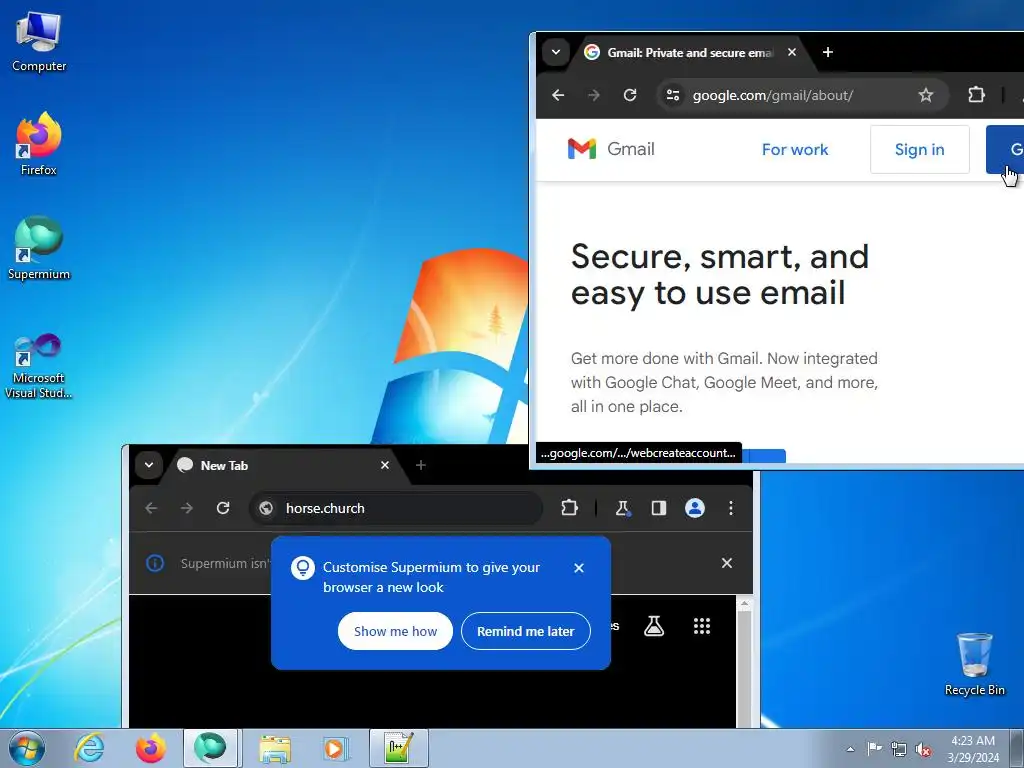The width and height of the screenshot is (1024, 768).
Task: Launch Firefox from the taskbar
Action: tap(150, 748)
